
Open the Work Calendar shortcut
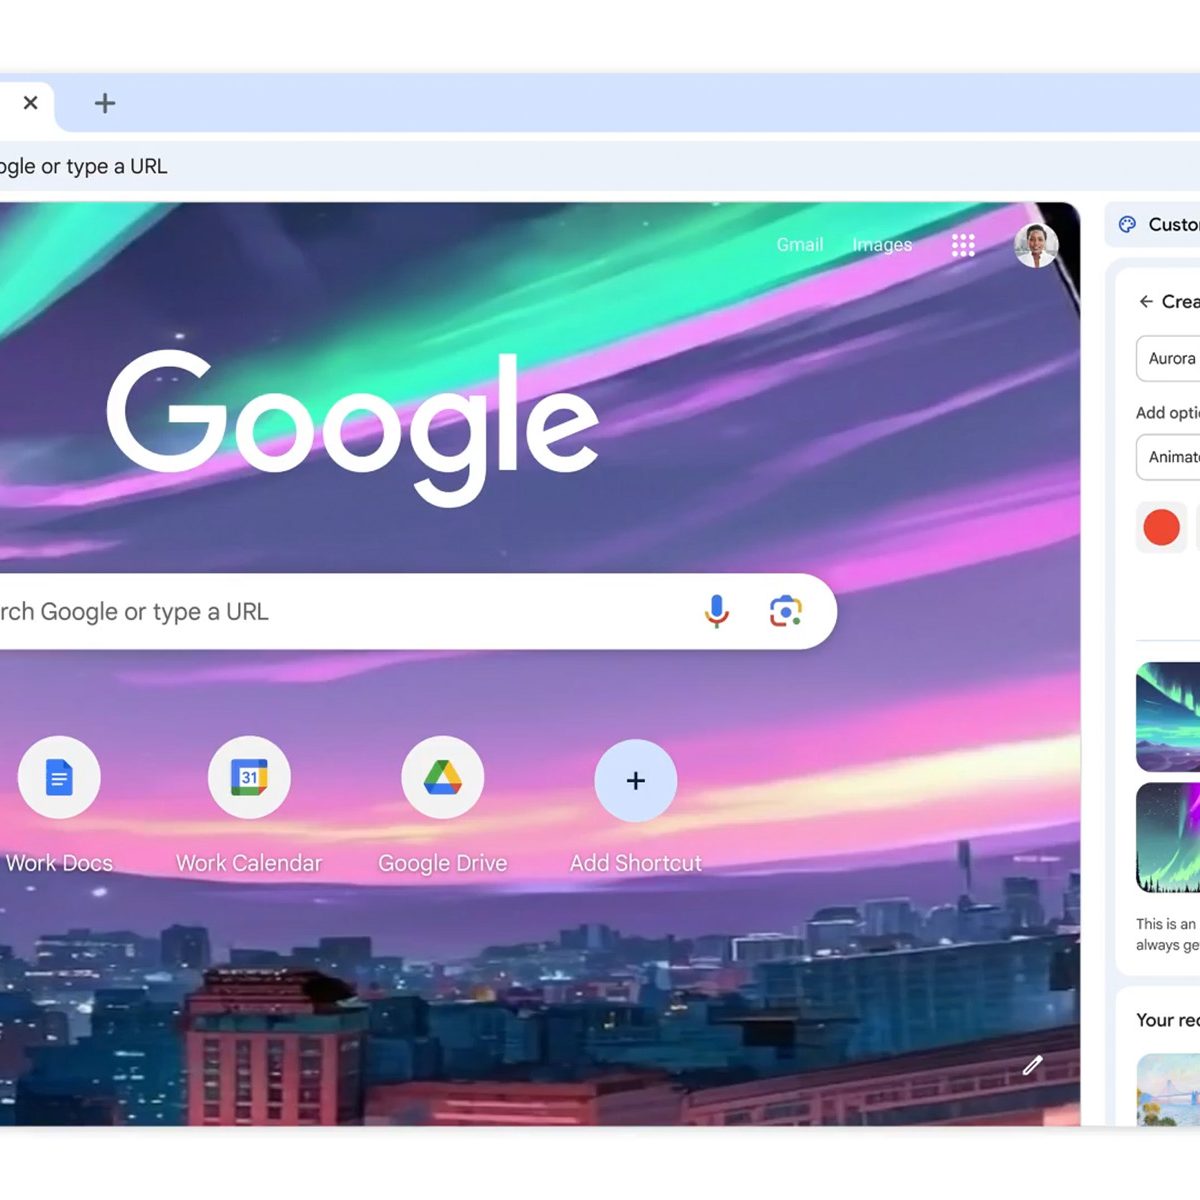249,777
